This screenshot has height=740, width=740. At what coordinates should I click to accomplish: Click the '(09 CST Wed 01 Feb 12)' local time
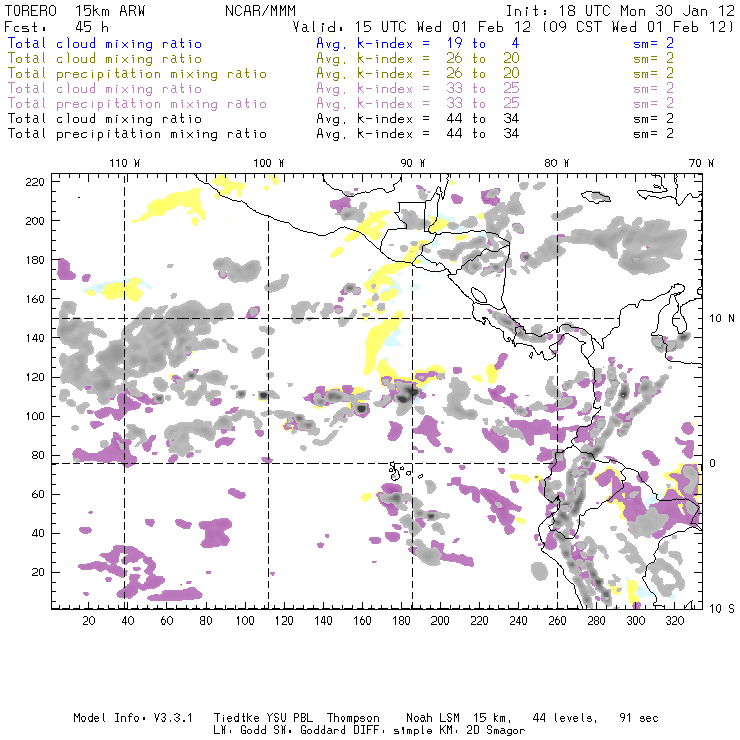pyautogui.click(x=638, y=27)
